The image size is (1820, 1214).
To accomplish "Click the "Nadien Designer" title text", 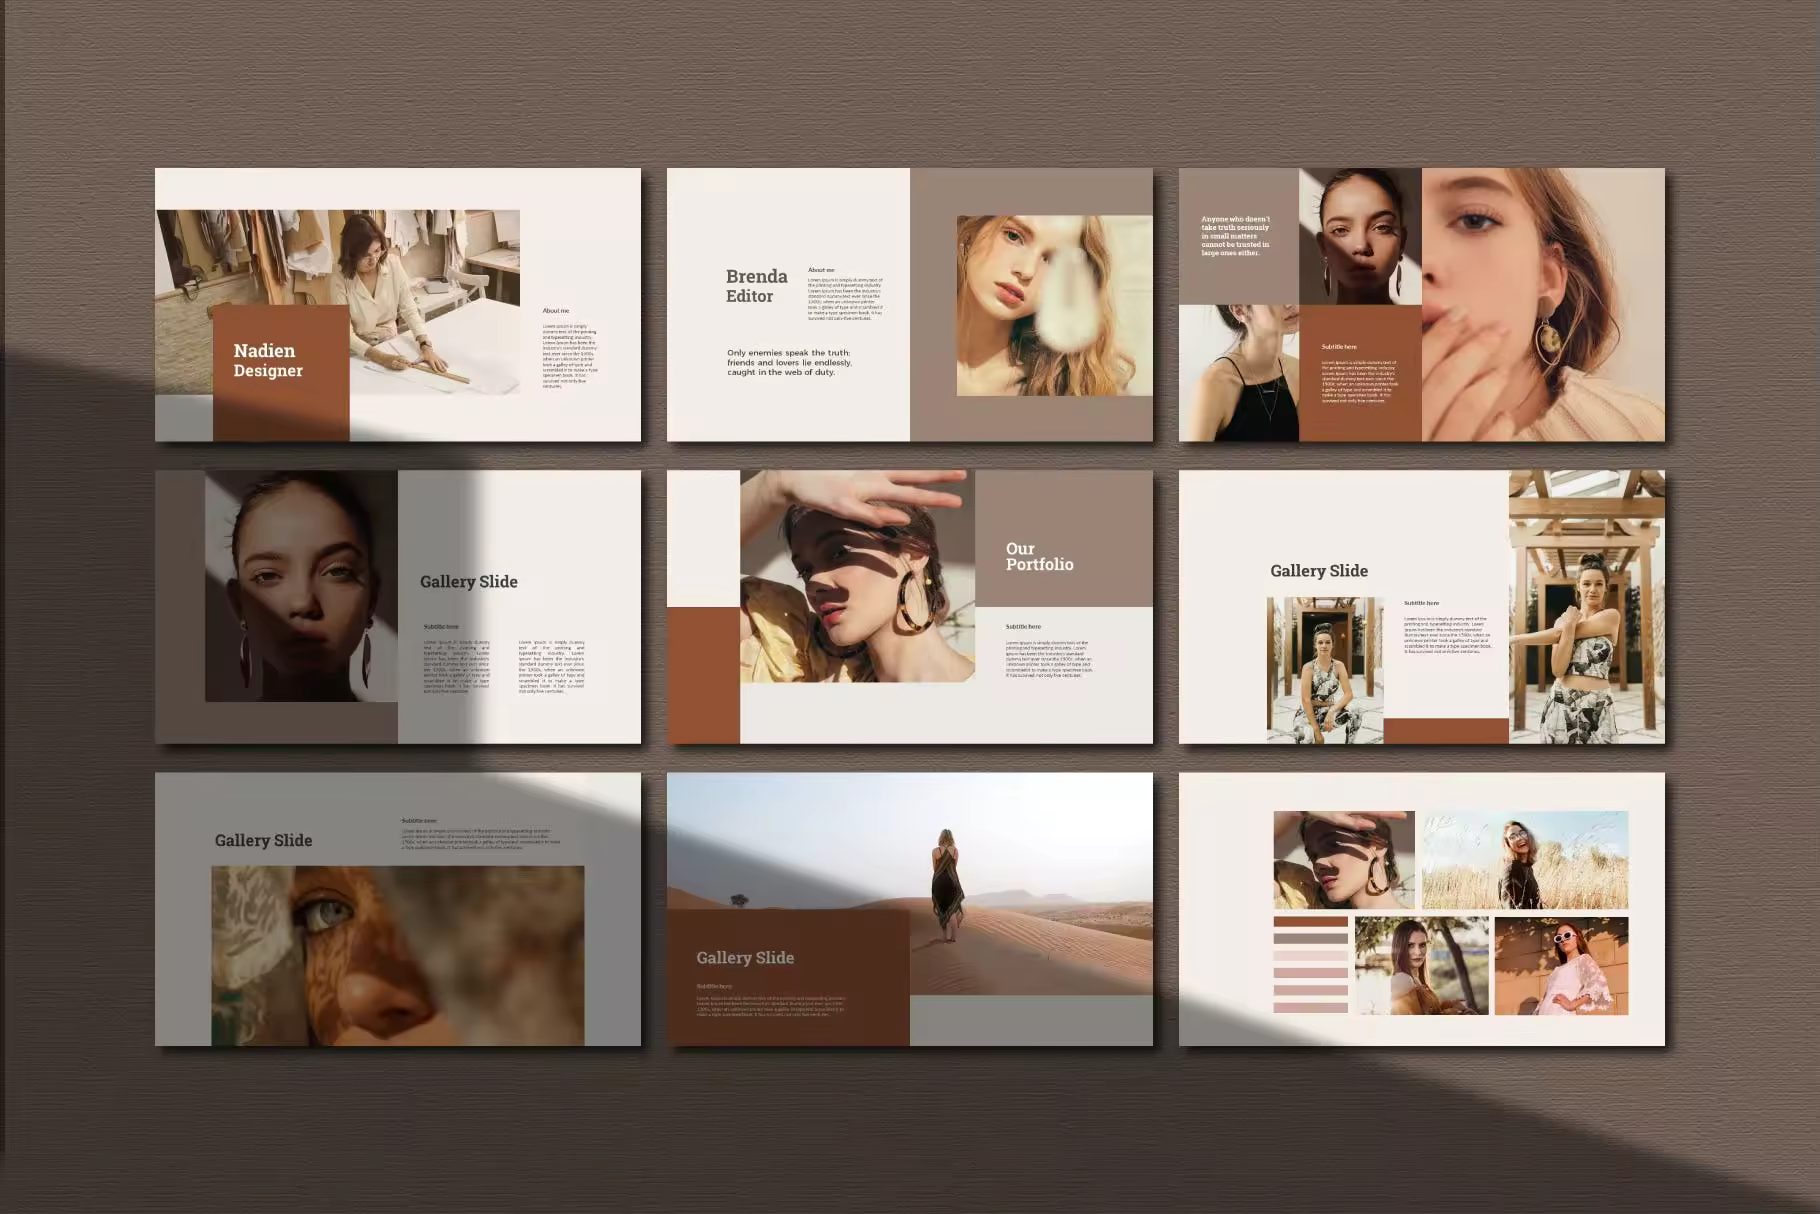I will [268, 360].
